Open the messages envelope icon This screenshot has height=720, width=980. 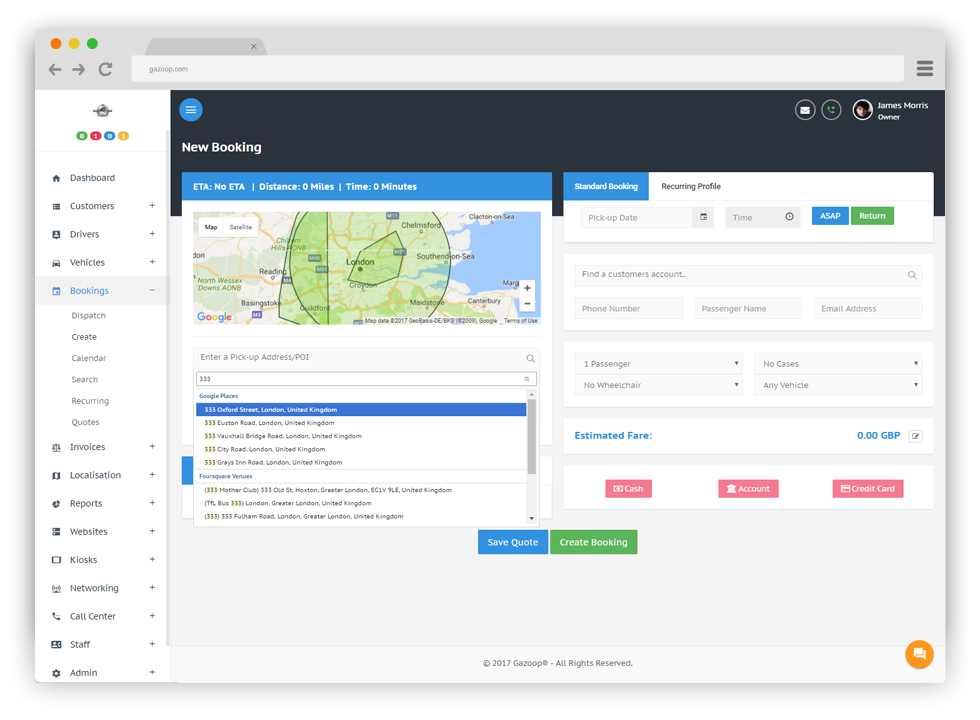[805, 109]
